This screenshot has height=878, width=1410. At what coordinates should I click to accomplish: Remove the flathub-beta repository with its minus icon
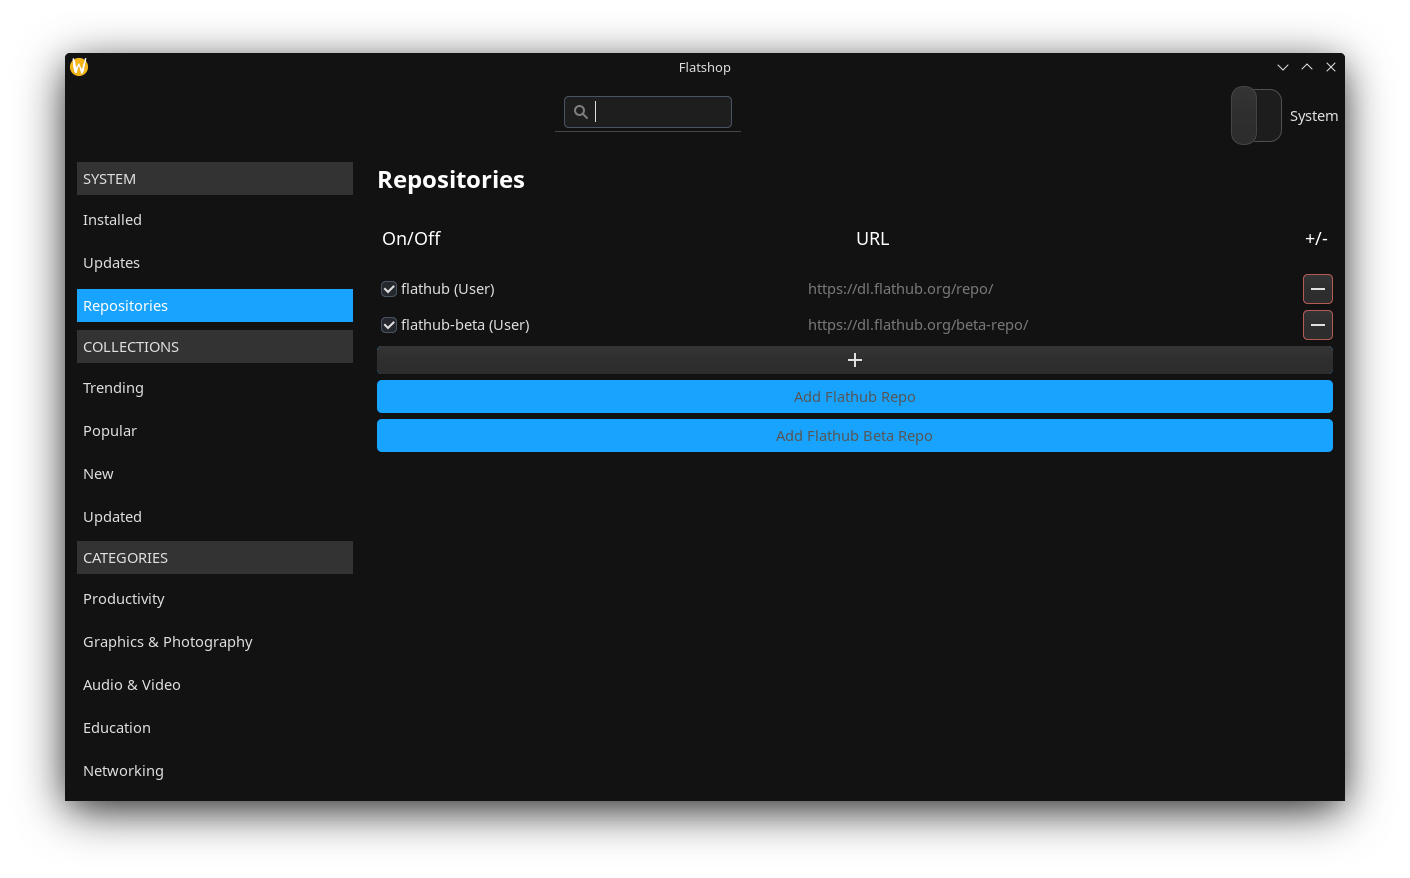(x=1317, y=324)
